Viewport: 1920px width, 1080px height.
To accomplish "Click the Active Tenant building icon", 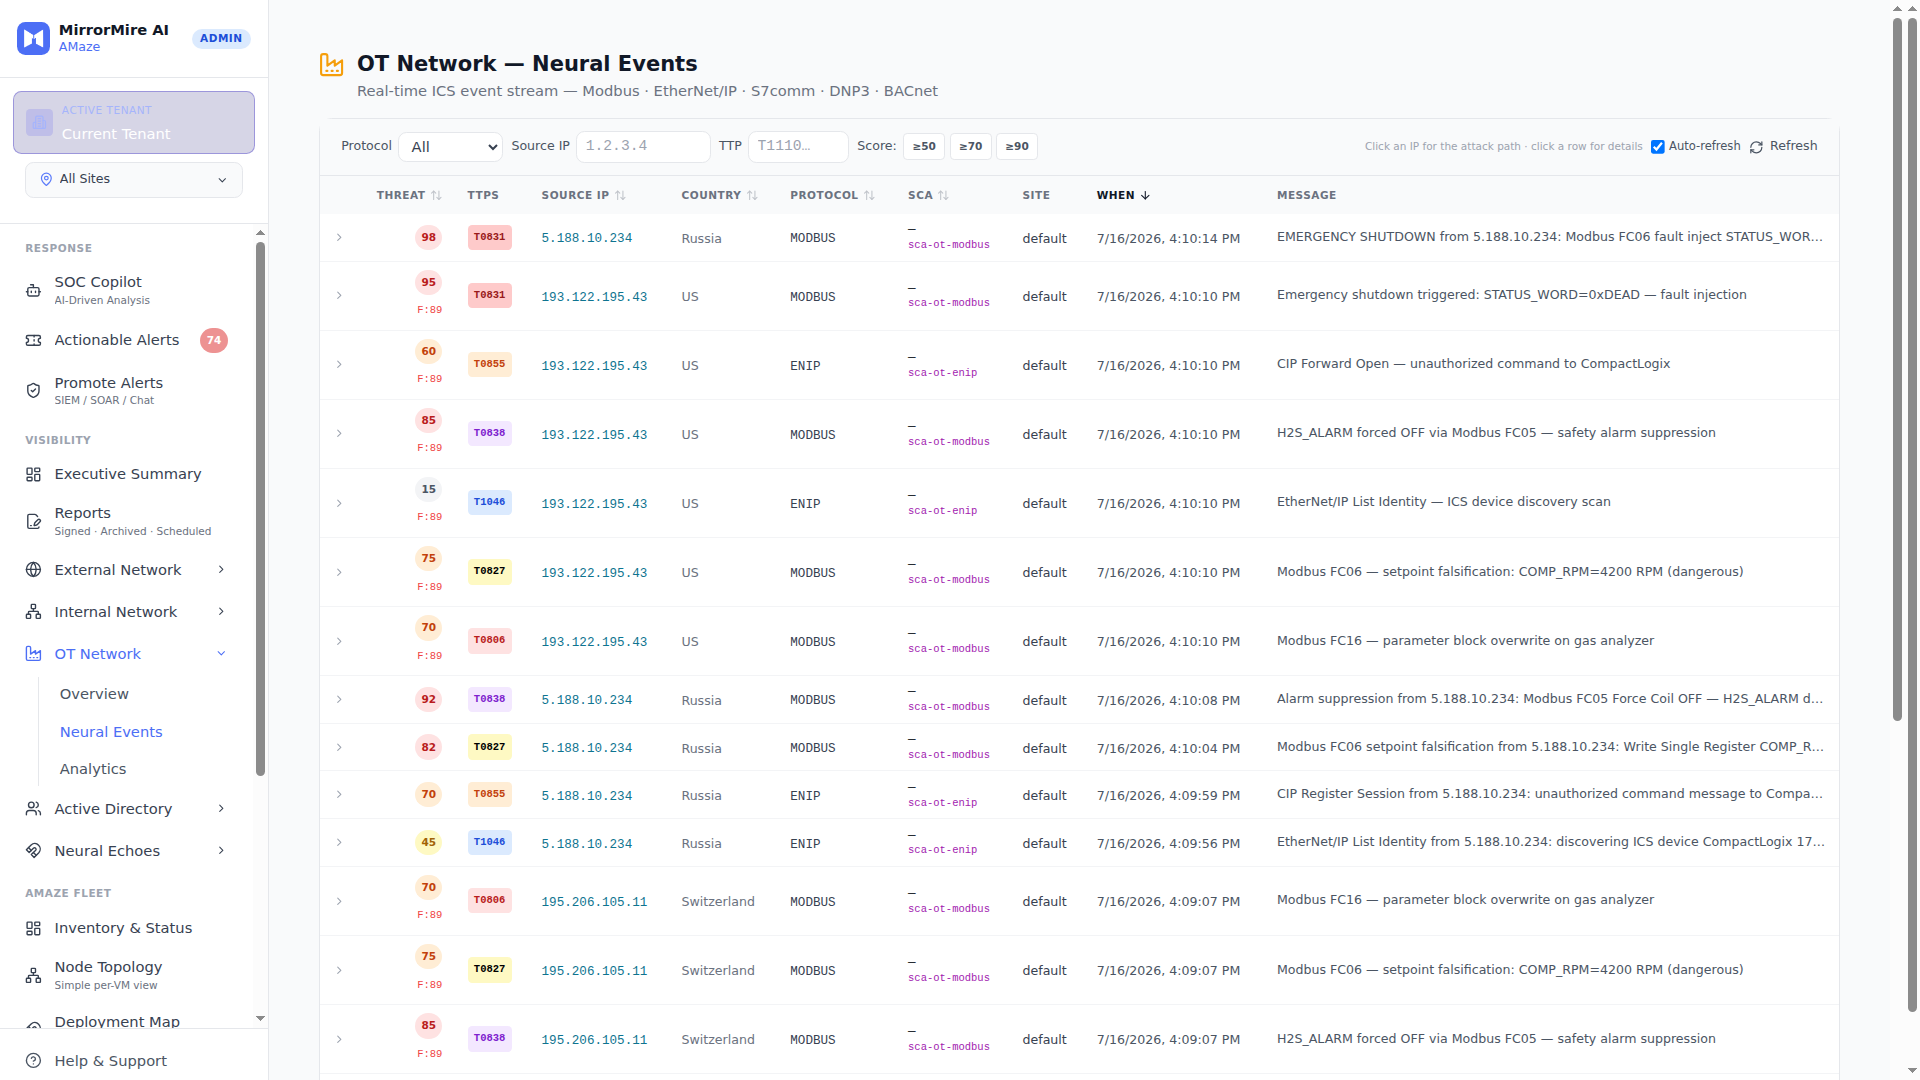I will click(x=39, y=122).
